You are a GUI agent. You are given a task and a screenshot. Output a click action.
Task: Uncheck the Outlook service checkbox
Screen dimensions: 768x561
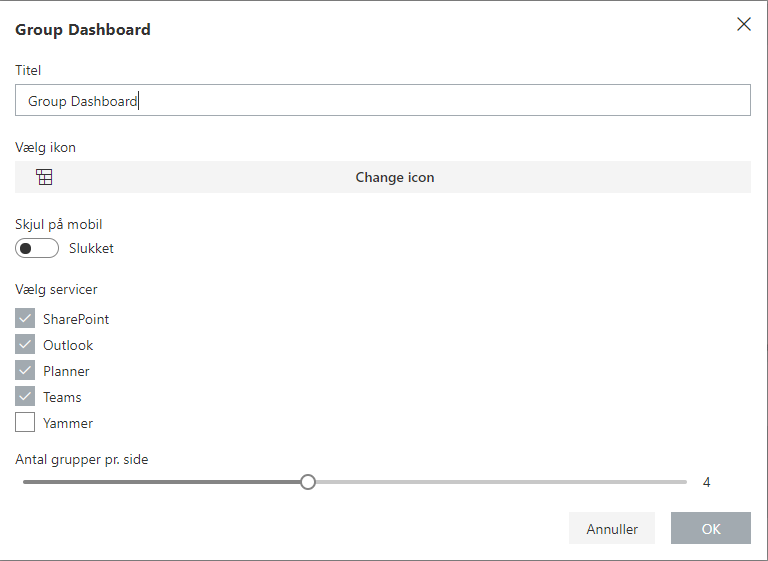coord(25,344)
